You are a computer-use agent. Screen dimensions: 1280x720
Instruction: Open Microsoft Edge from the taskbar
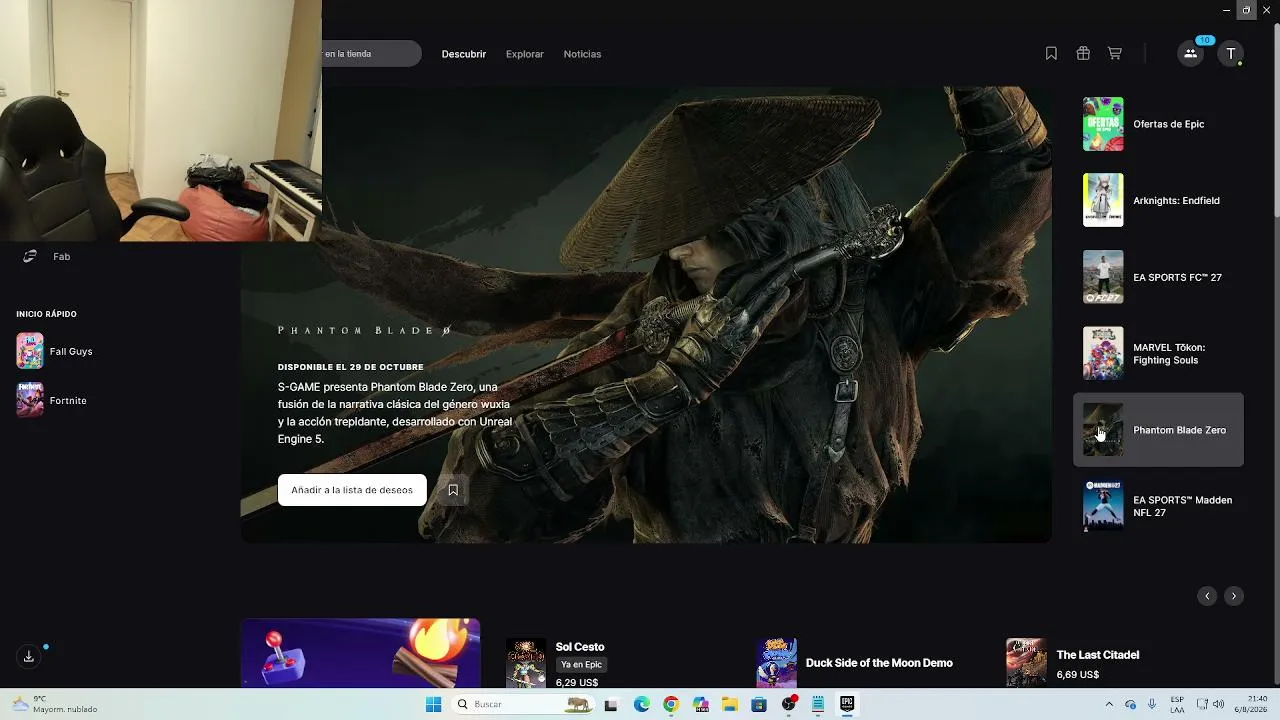pos(642,704)
